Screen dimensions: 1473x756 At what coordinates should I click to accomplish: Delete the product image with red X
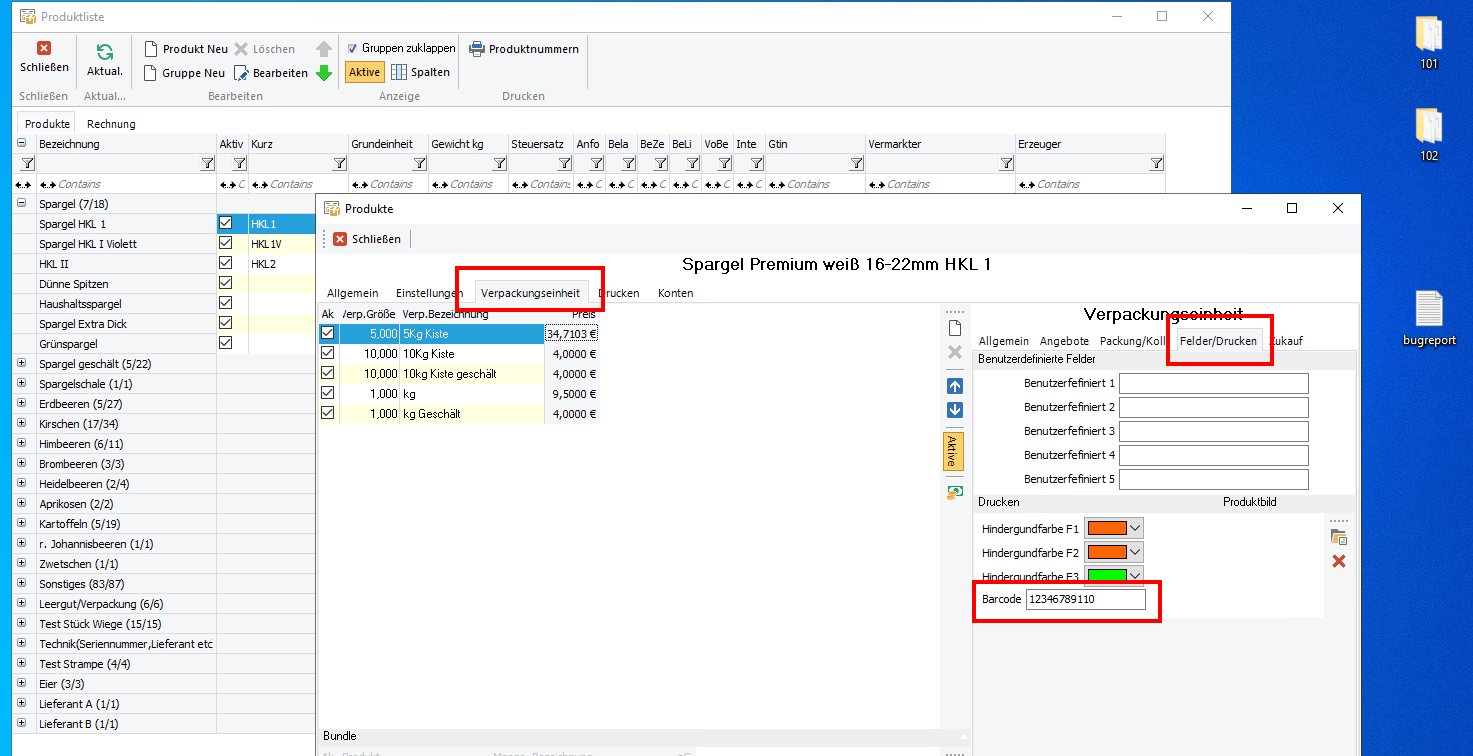click(1339, 561)
